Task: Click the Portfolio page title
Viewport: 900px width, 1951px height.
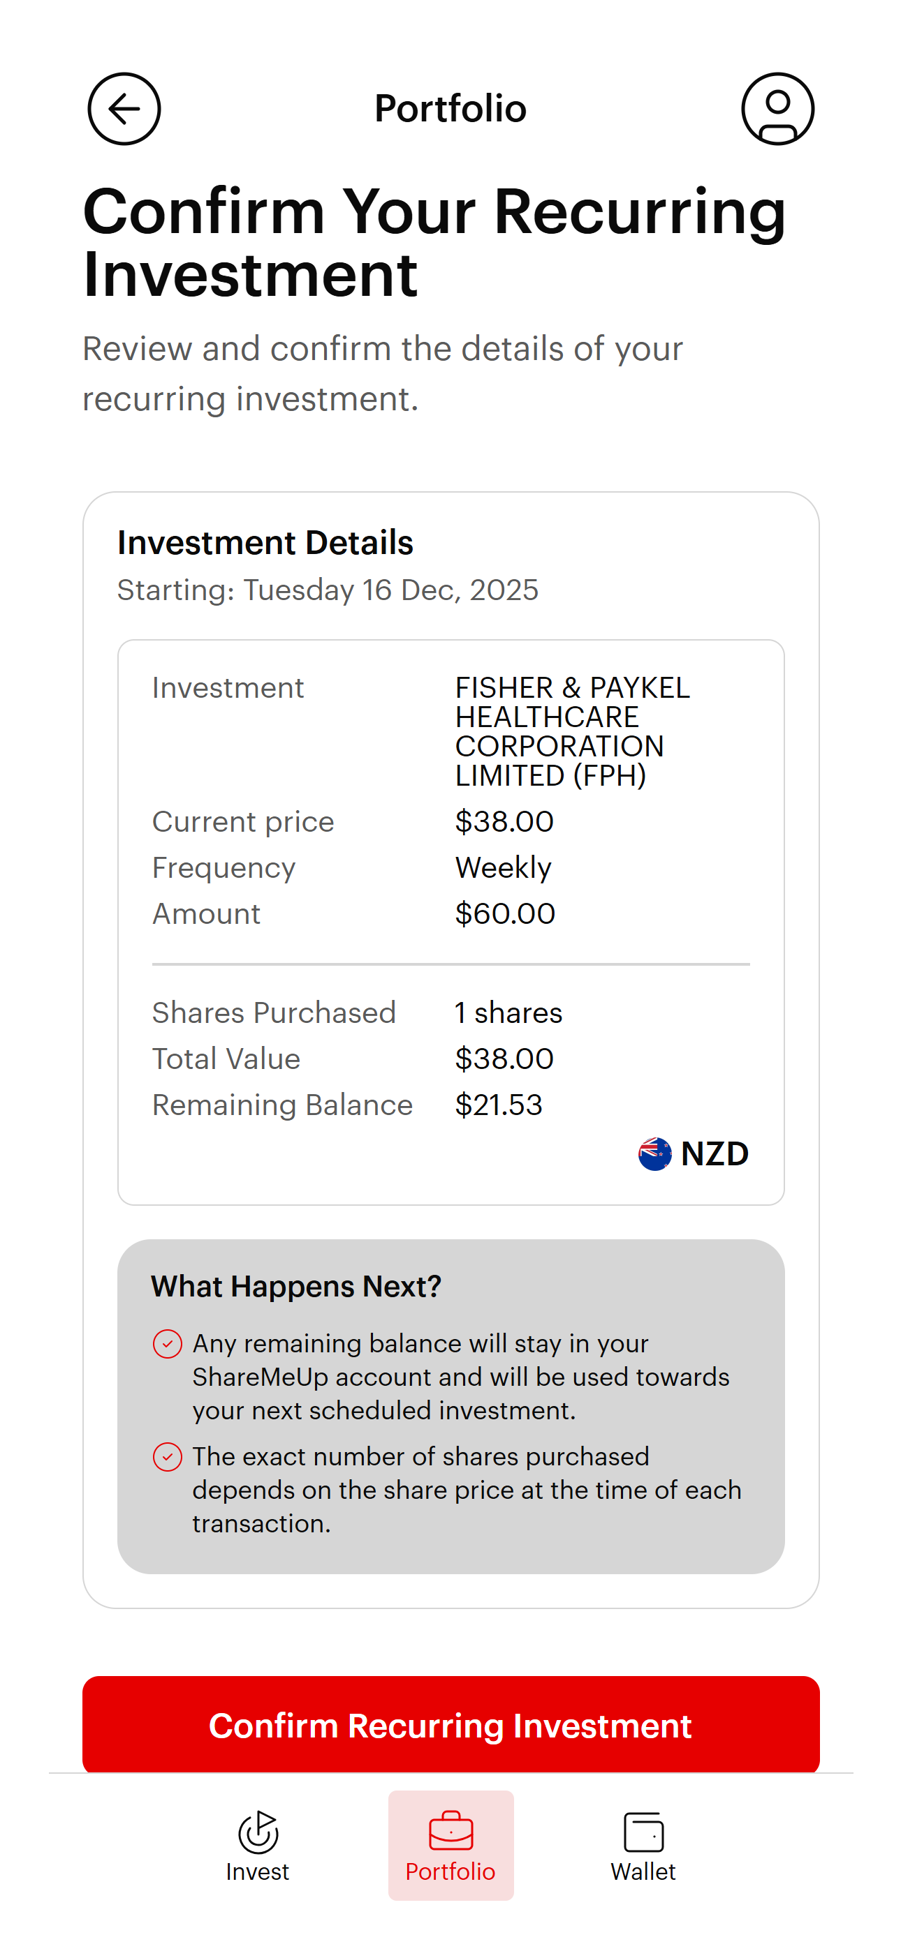Action: 450,108
